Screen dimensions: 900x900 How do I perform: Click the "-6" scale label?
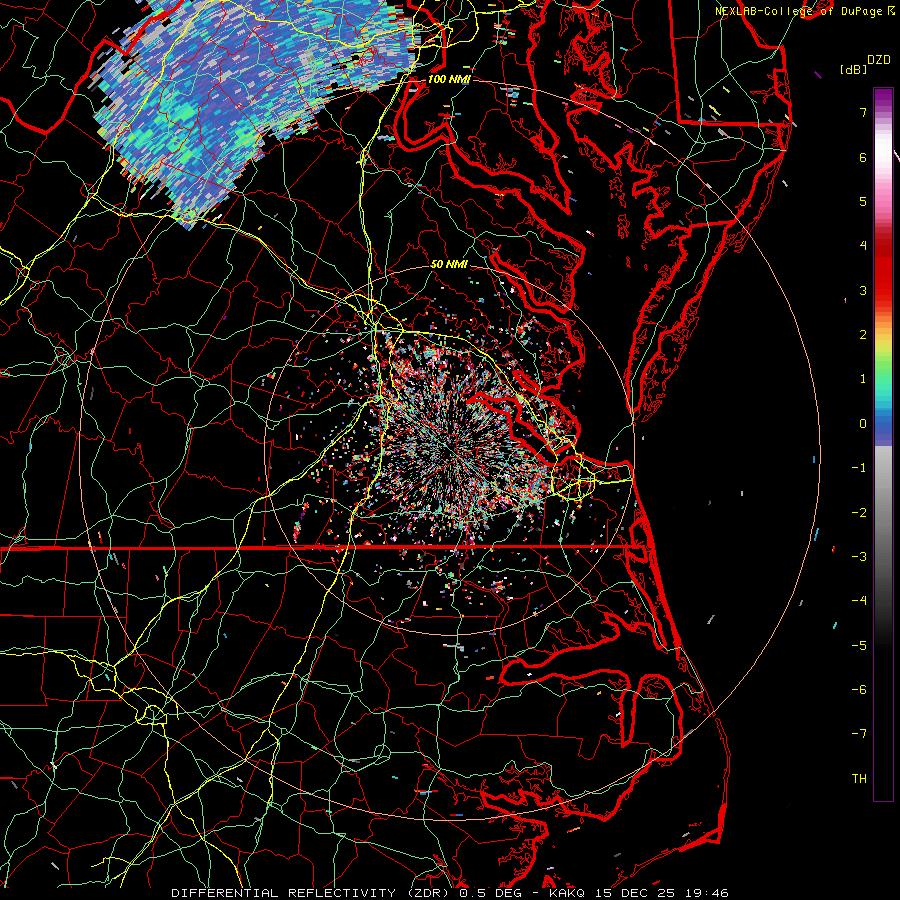pyautogui.click(x=859, y=690)
